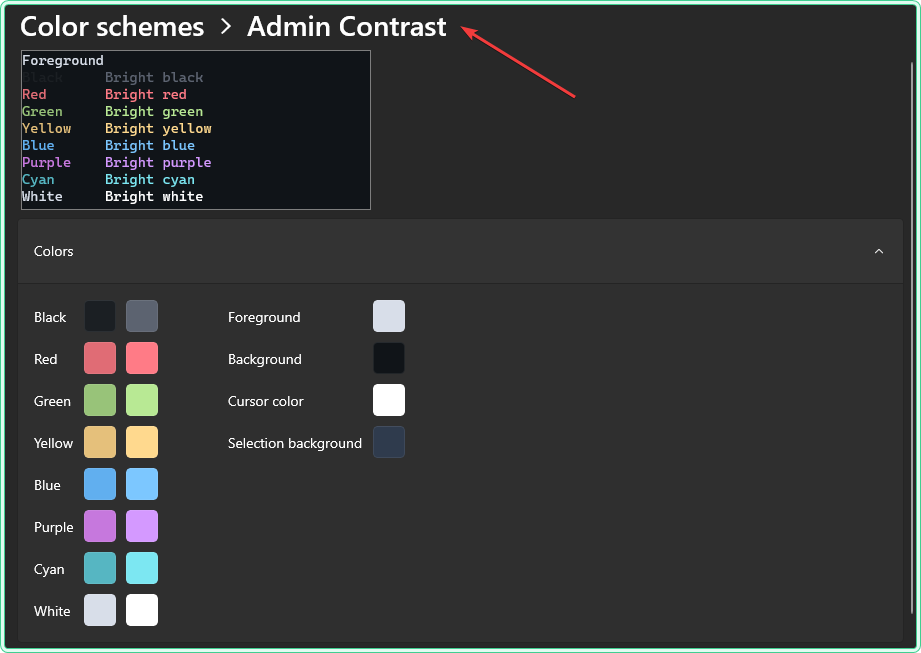Open the Red color swatch
Image resolution: width=921 pixels, height=653 pixels.
(99, 358)
